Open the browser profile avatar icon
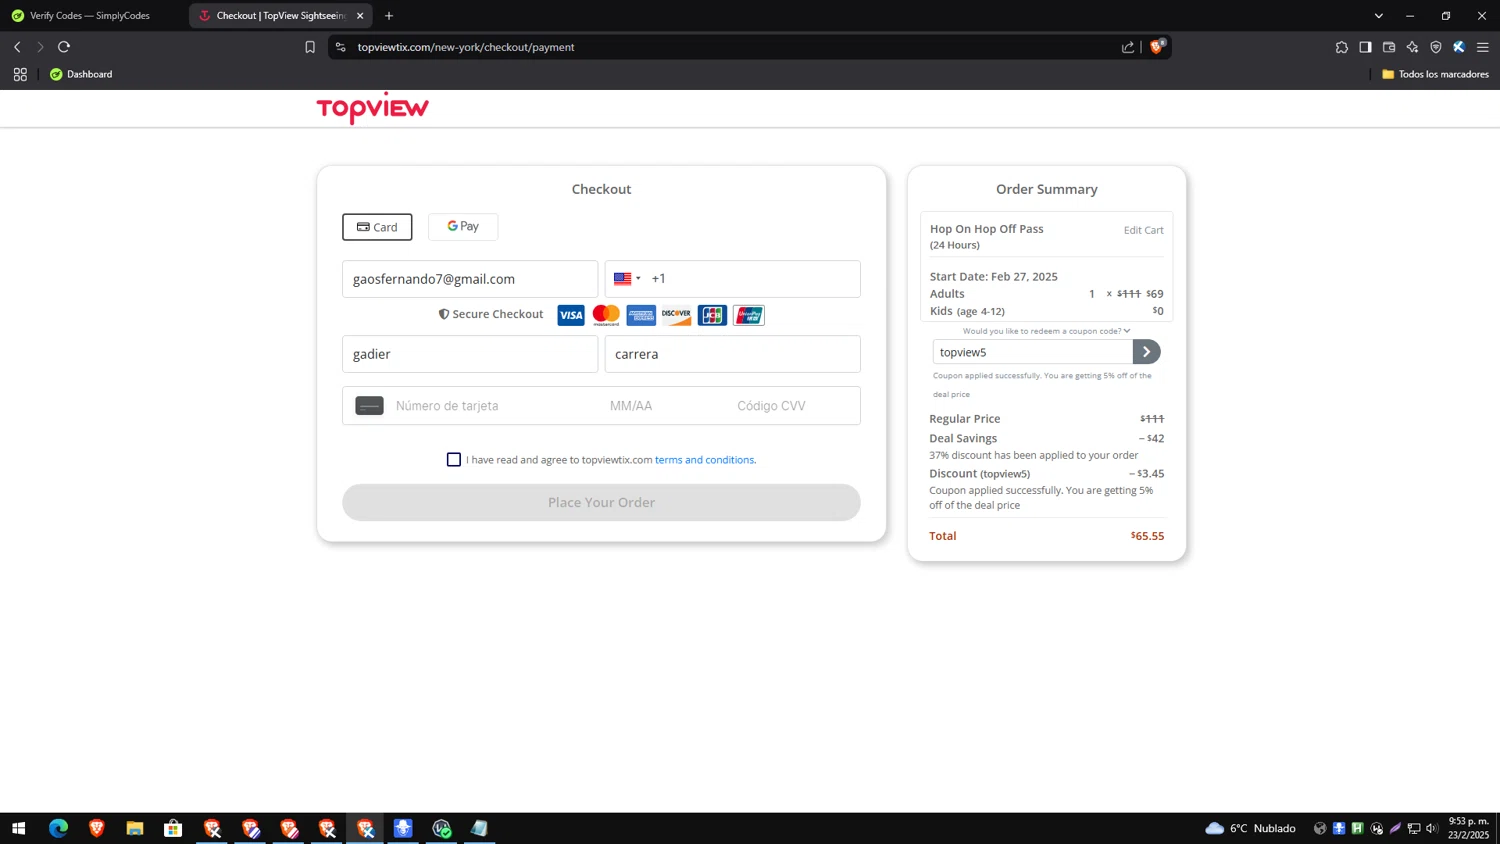This screenshot has height=844, width=1500. pos(1459,47)
